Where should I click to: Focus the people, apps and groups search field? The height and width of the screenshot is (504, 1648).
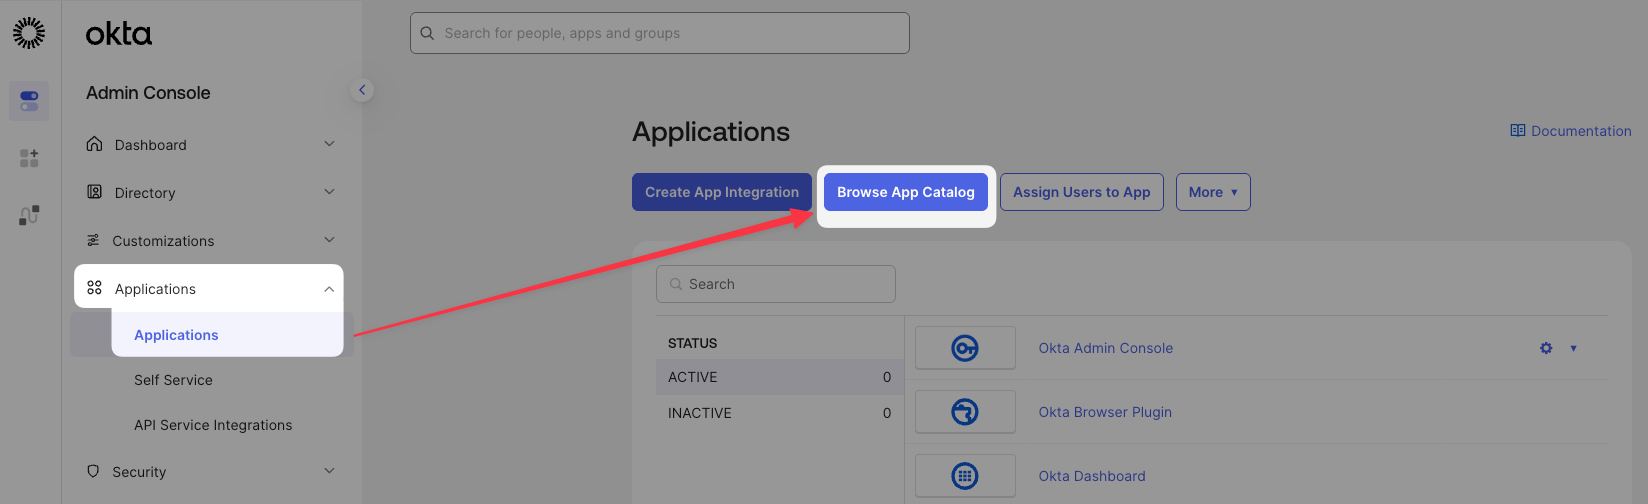pyautogui.click(x=660, y=33)
